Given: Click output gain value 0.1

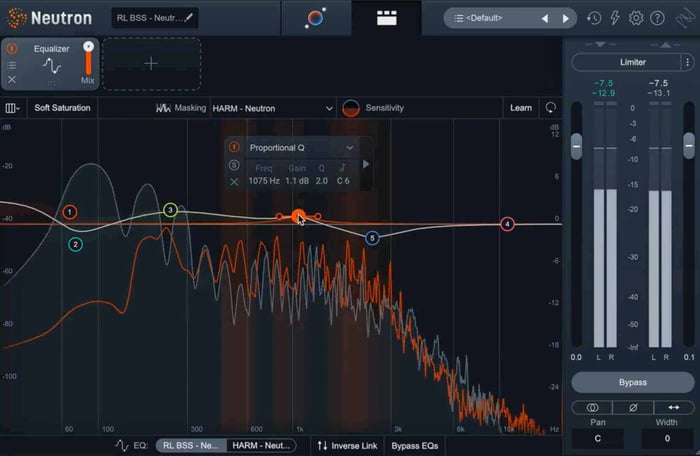Looking at the screenshot, I should coord(689,357).
